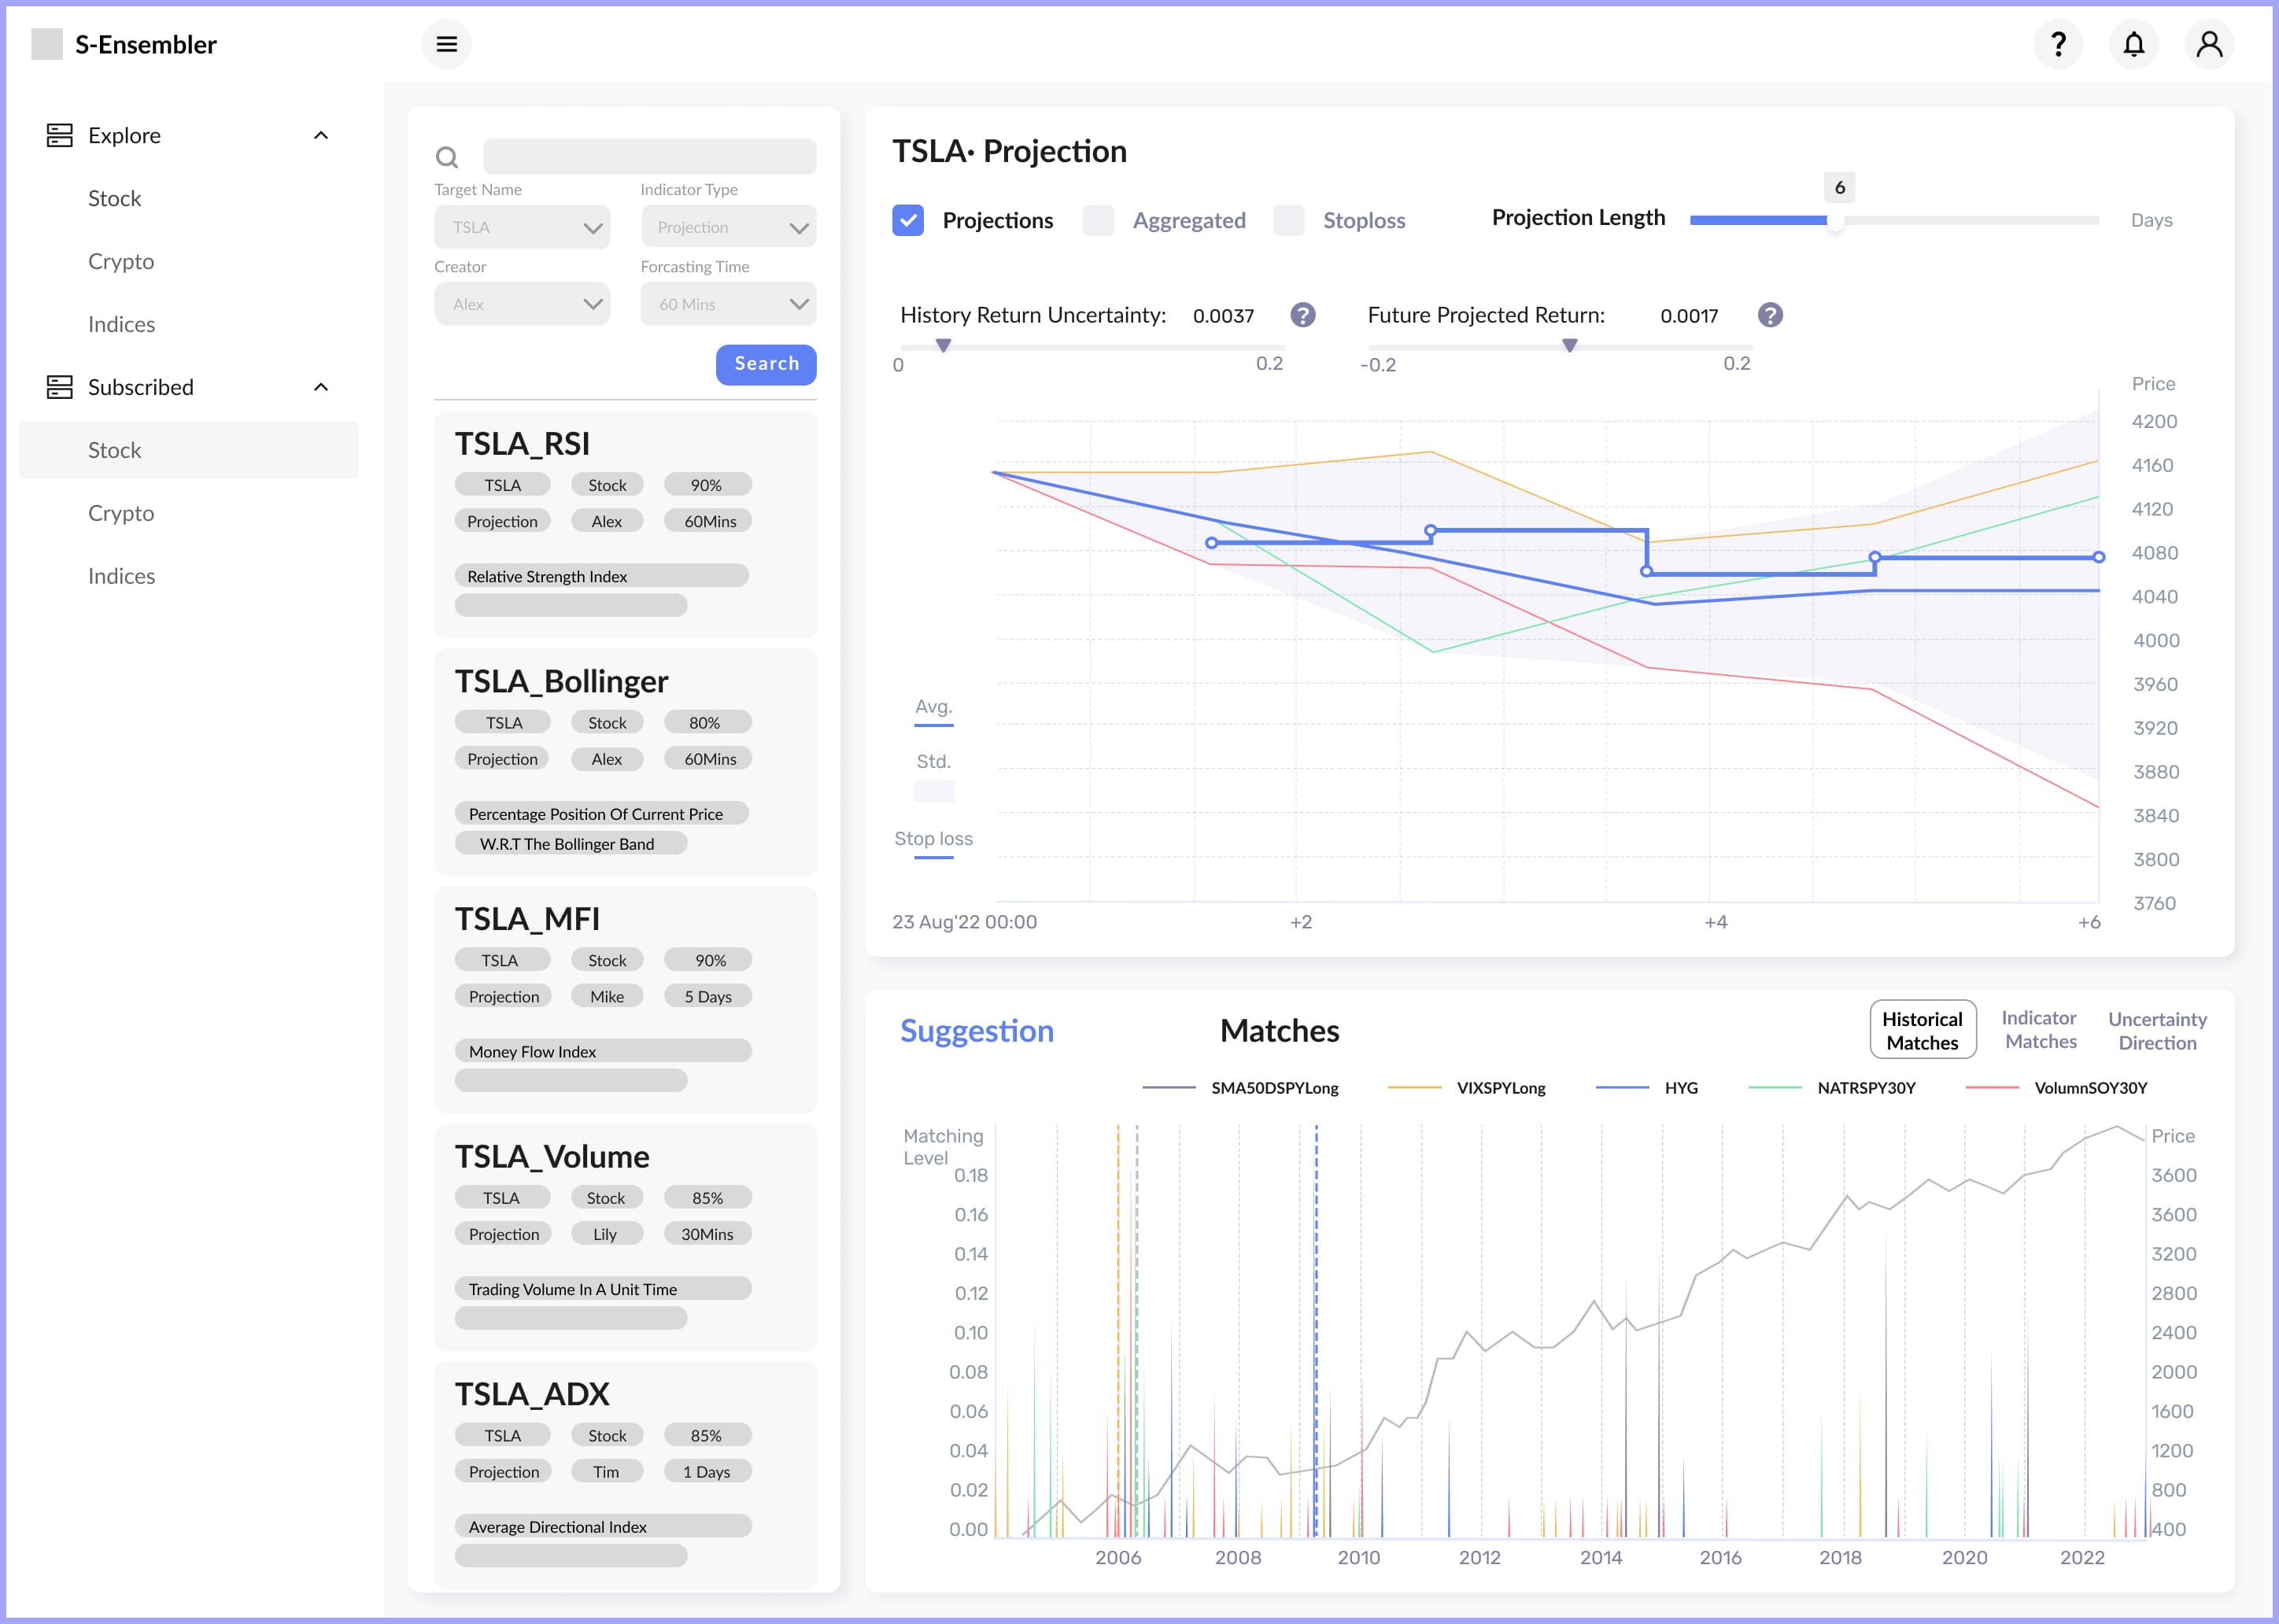Viewport: 2279px width, 1624px height.
Task: Open the TSLA_RSI indicator card
Action: (625, 525)
